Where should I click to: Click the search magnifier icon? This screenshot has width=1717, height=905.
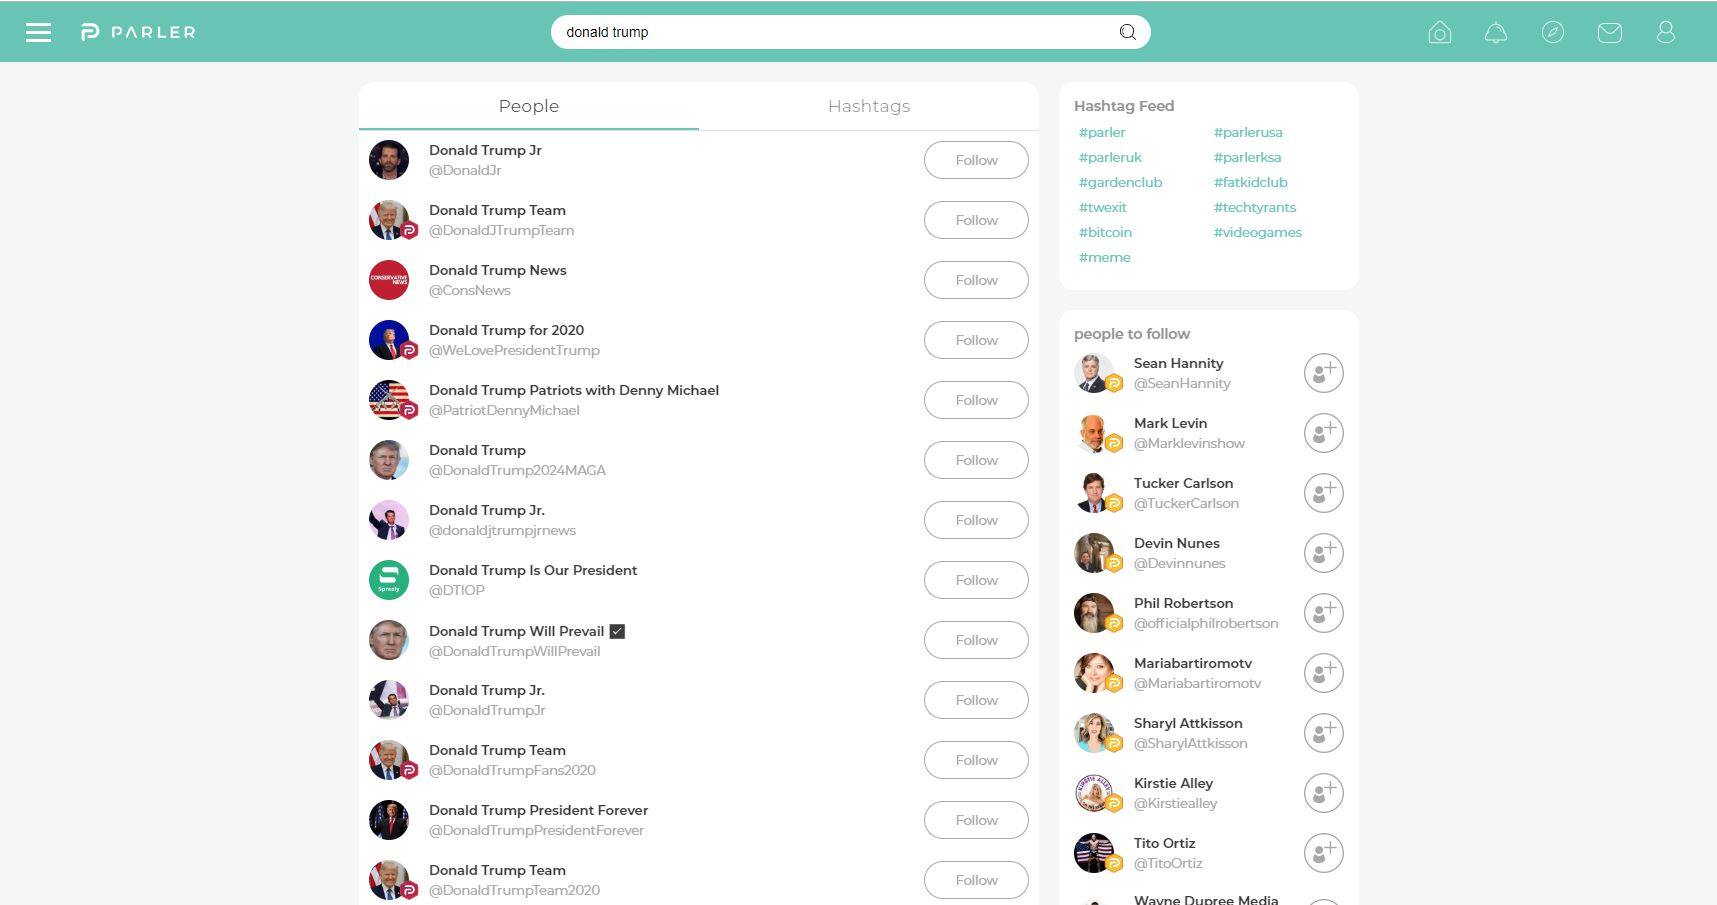pos(1127,32)
